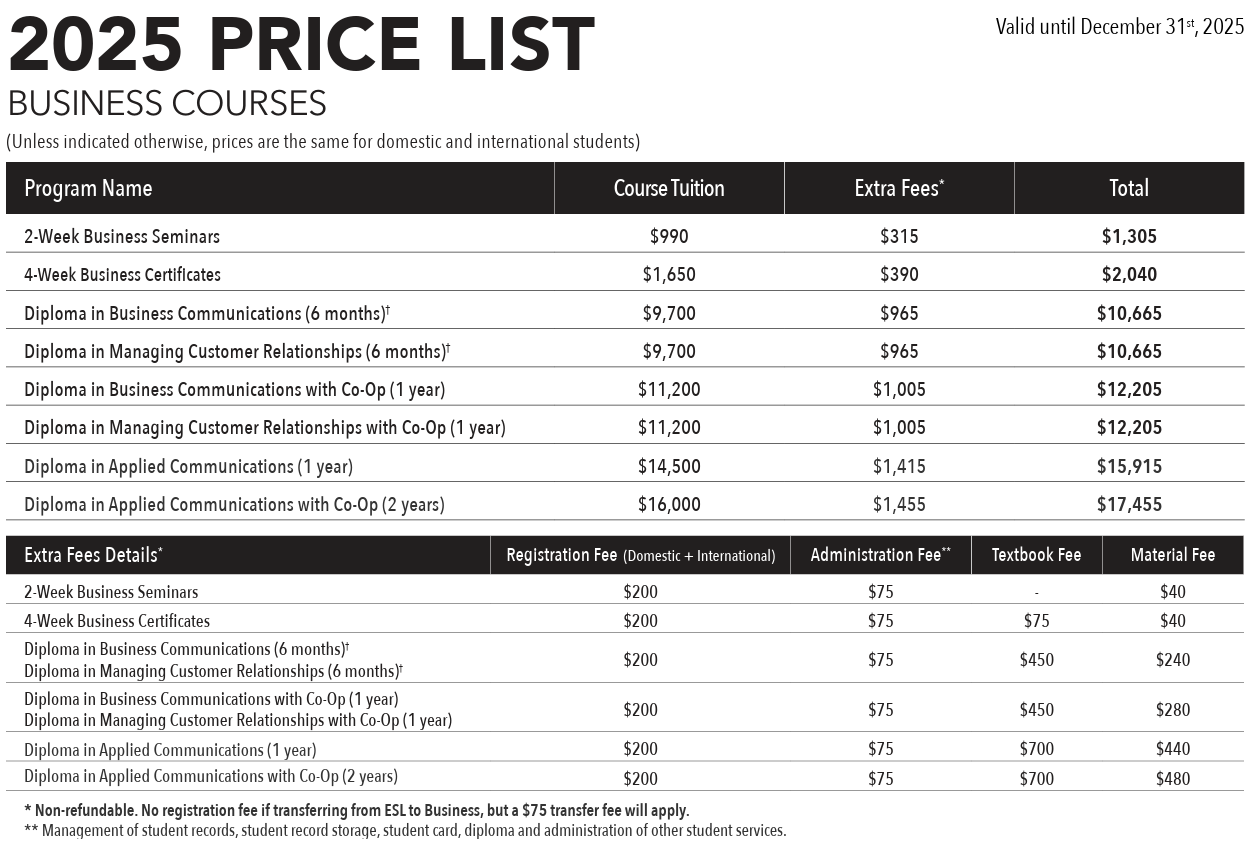Select the Course Tuition column header
Screen dimensions: 1255x841
tap(669, 188)
